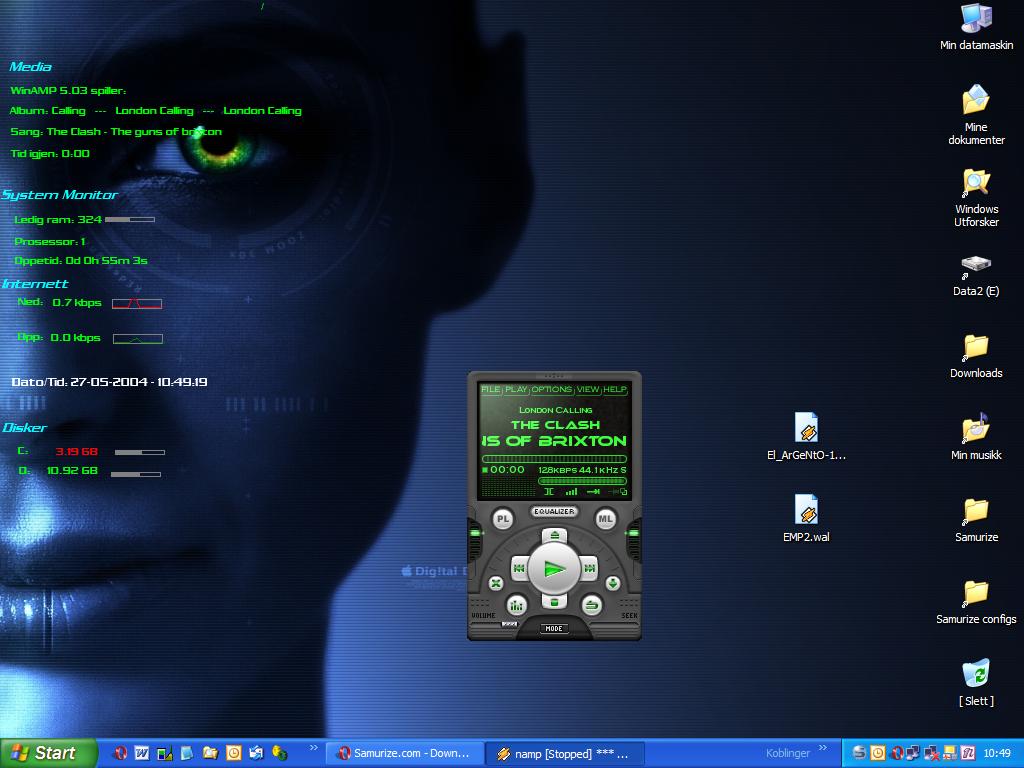The width and height of the screenshot is (1024, 768).
Task: Open Windows Utforsker shortcut
Action: (976, 198)
